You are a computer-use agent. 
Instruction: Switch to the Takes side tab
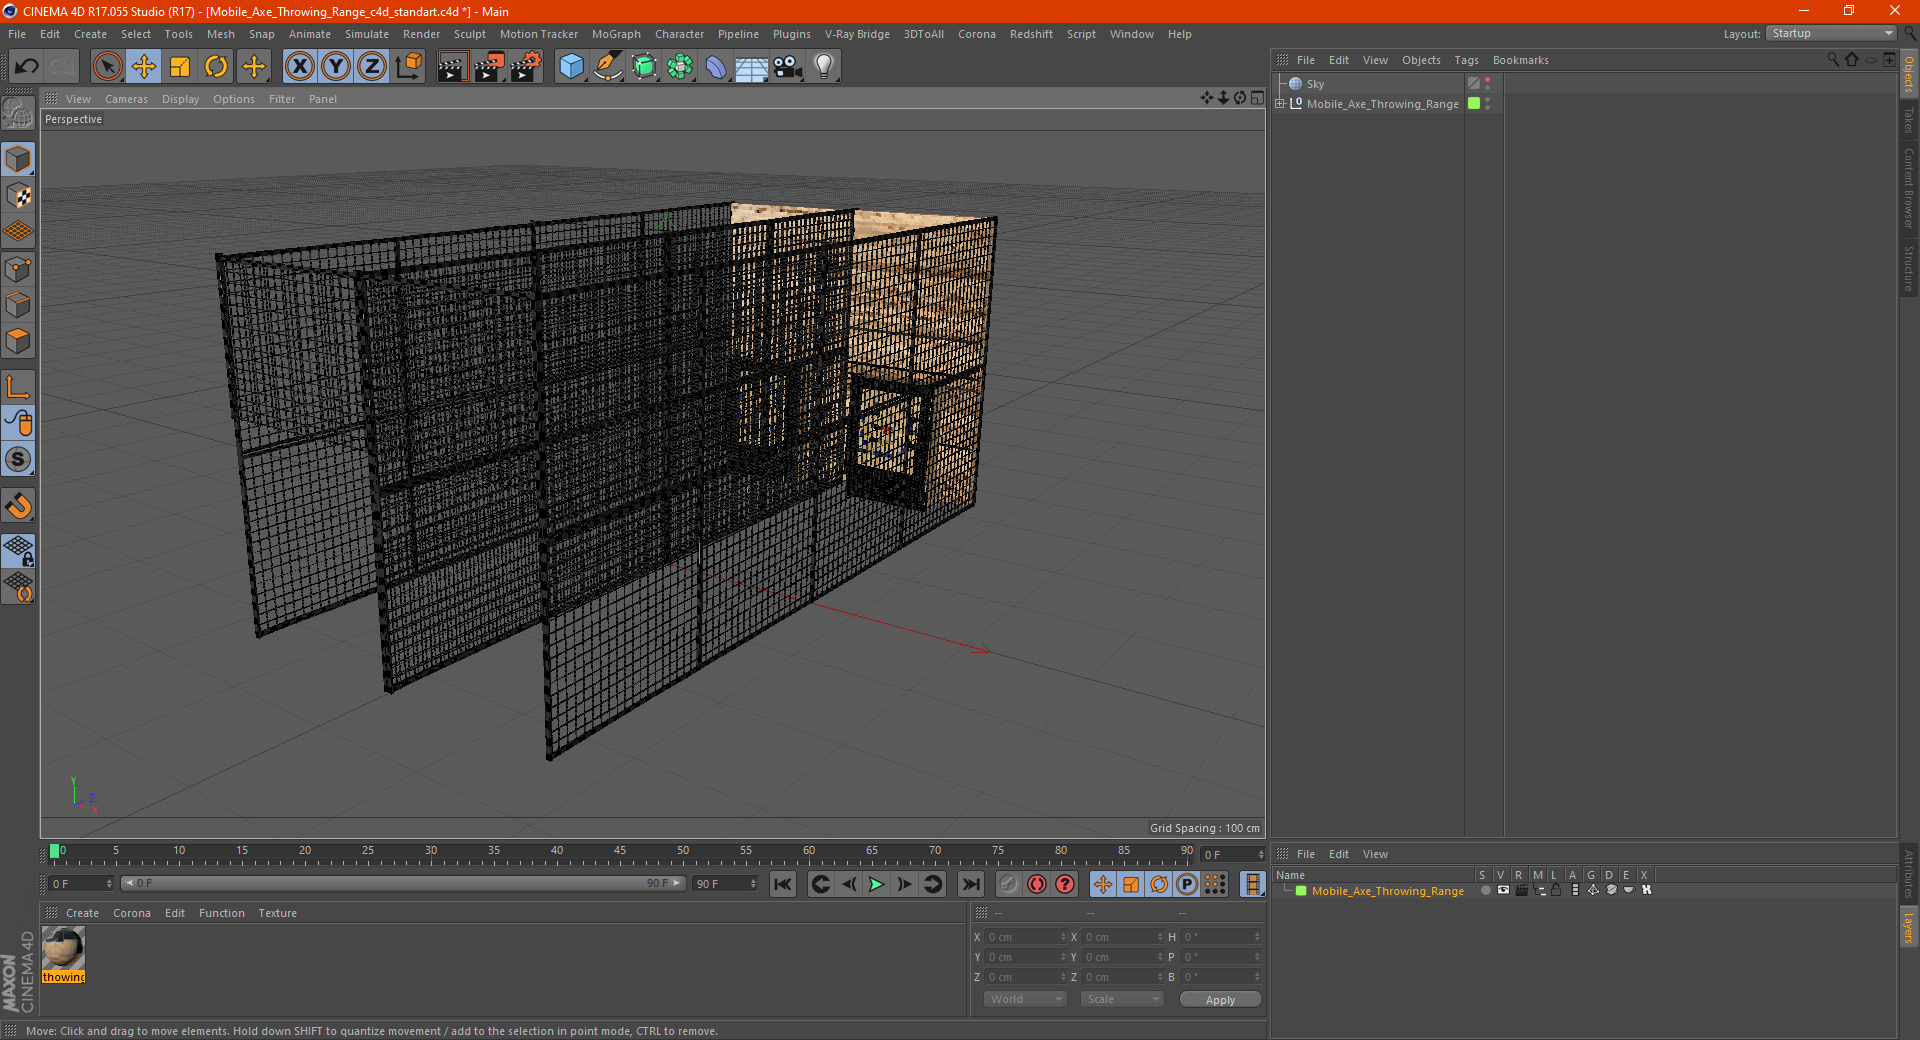(x=1908, y=120)
